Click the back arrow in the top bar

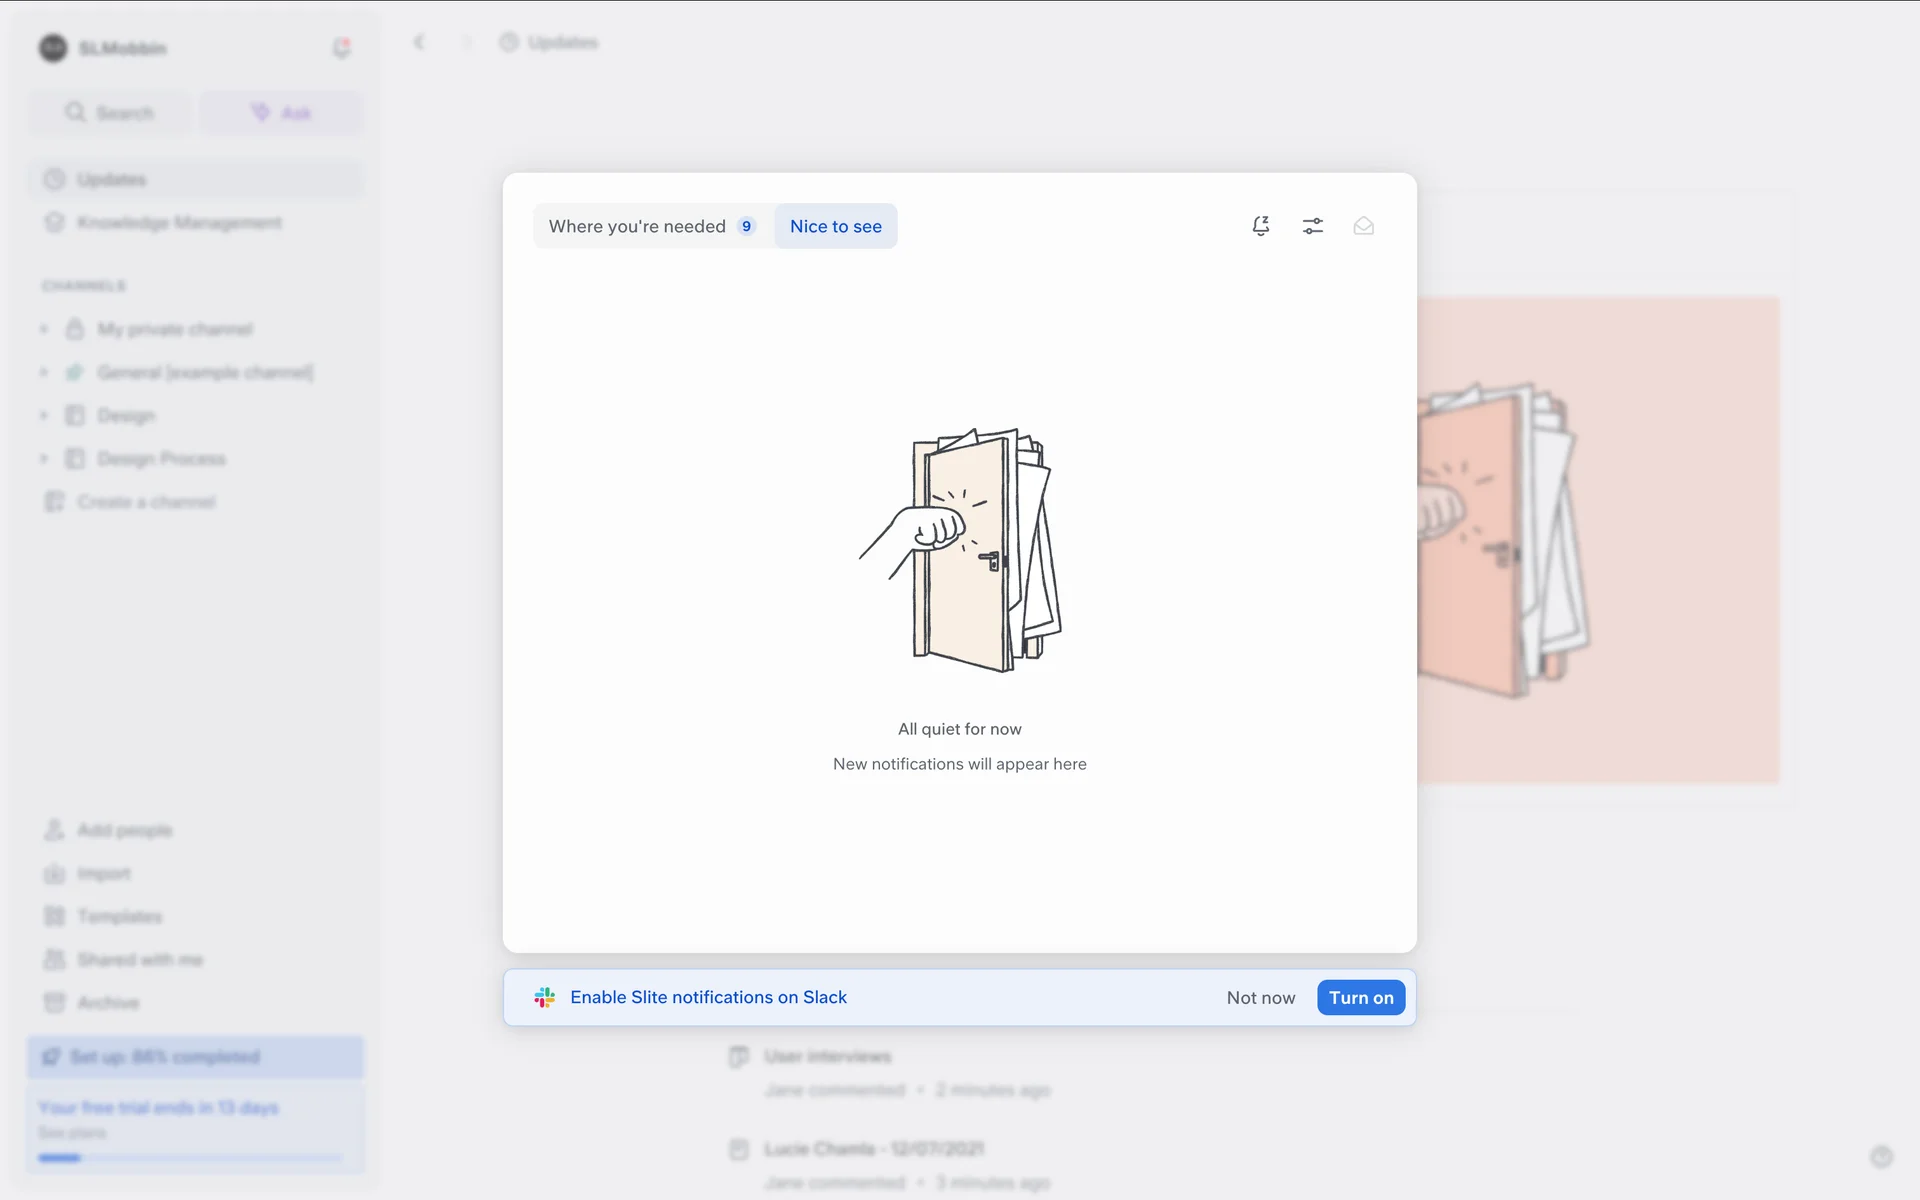pos(419,42)
